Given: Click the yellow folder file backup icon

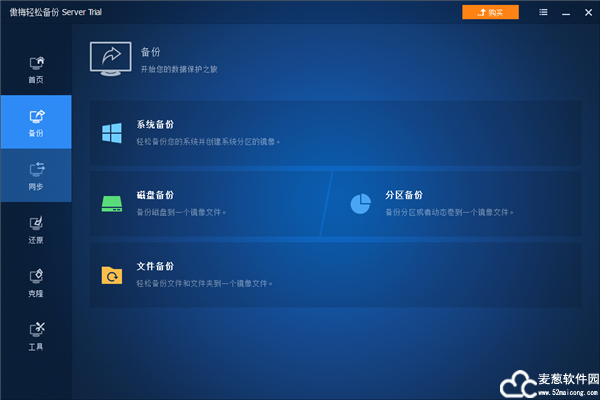Looking at the screenshot, I should click(x=112, y=275).
